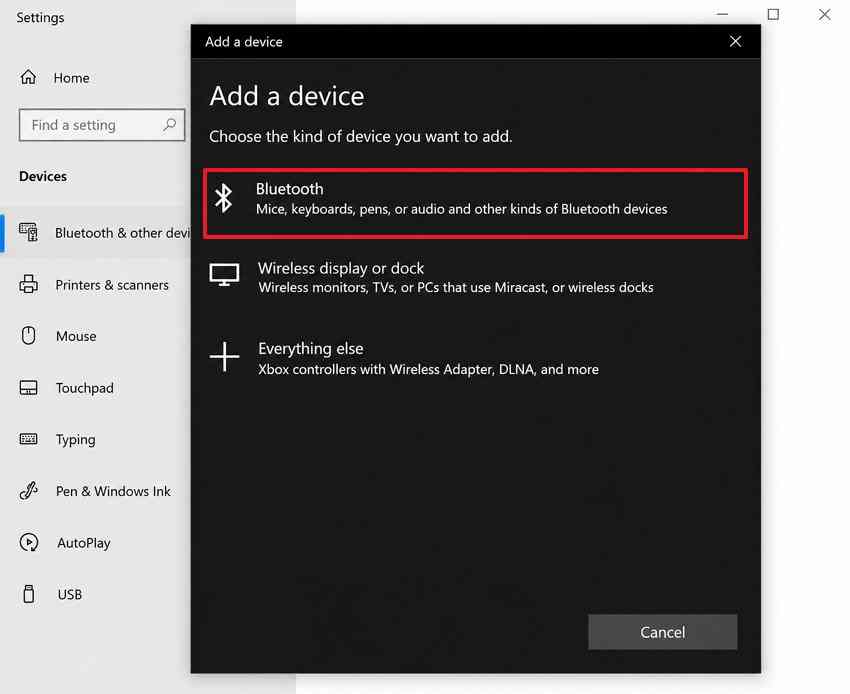This screenshot has height=694, width=850.
Task: Open the Printers & scanners section
Action: click(112, 285)
